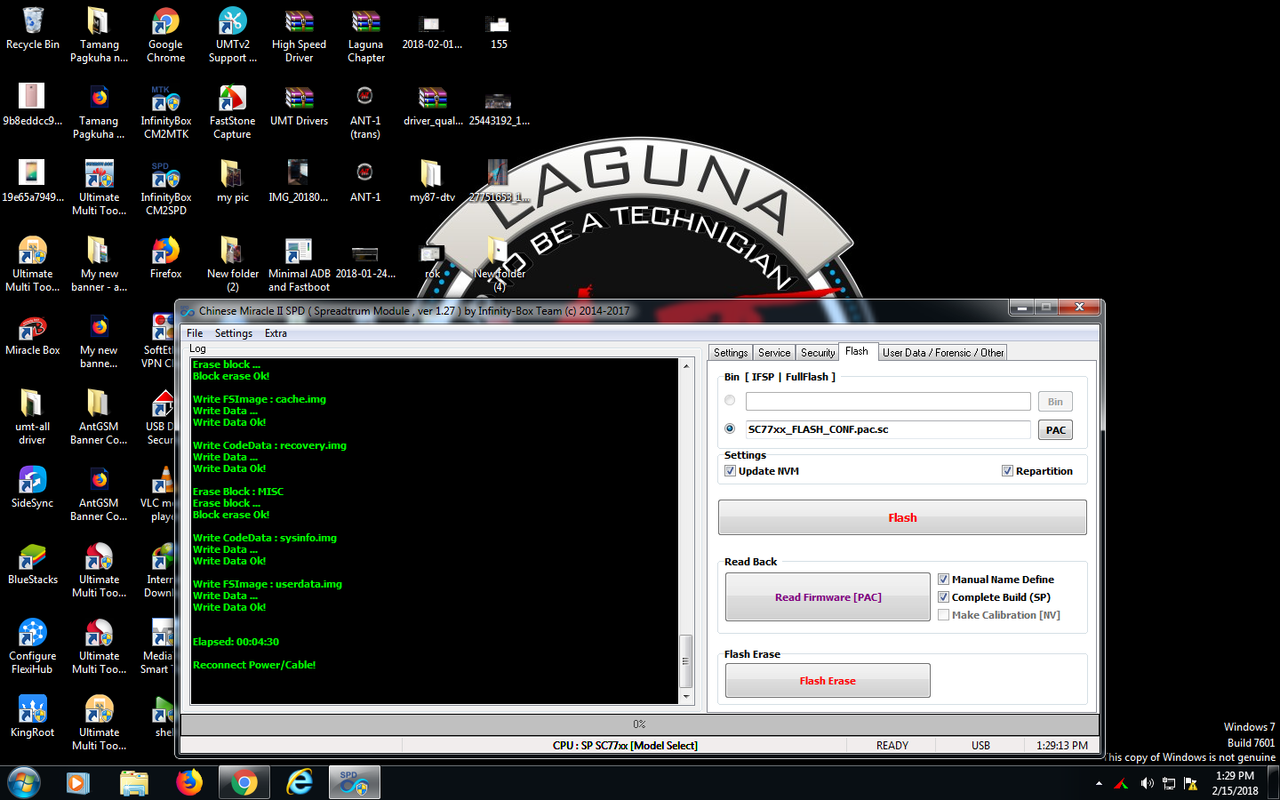Image resolution: width=1280 pixels, height=800 pixels.
Task: Open InfinityBox CM2SPD desktop shortcut
Action: click(x=165, y=189)
